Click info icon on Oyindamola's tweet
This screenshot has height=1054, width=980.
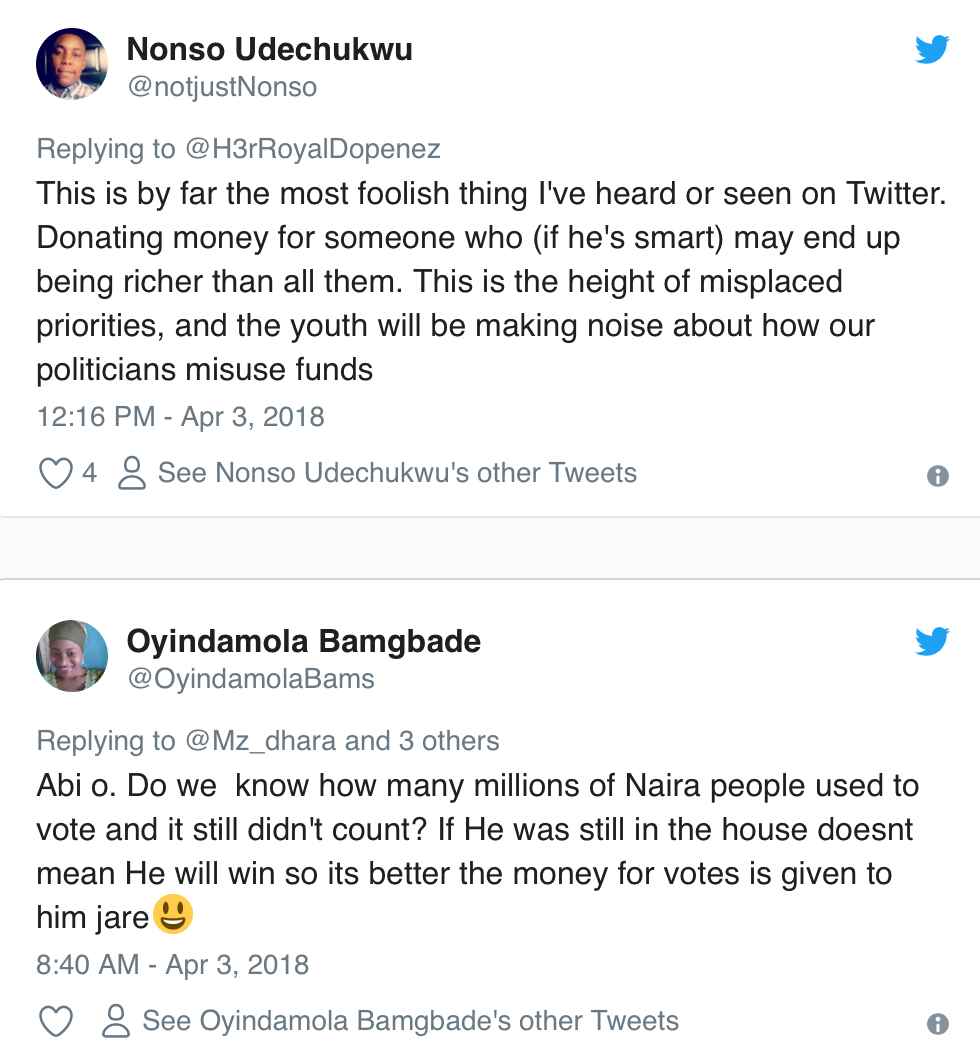coord(937,1025)
